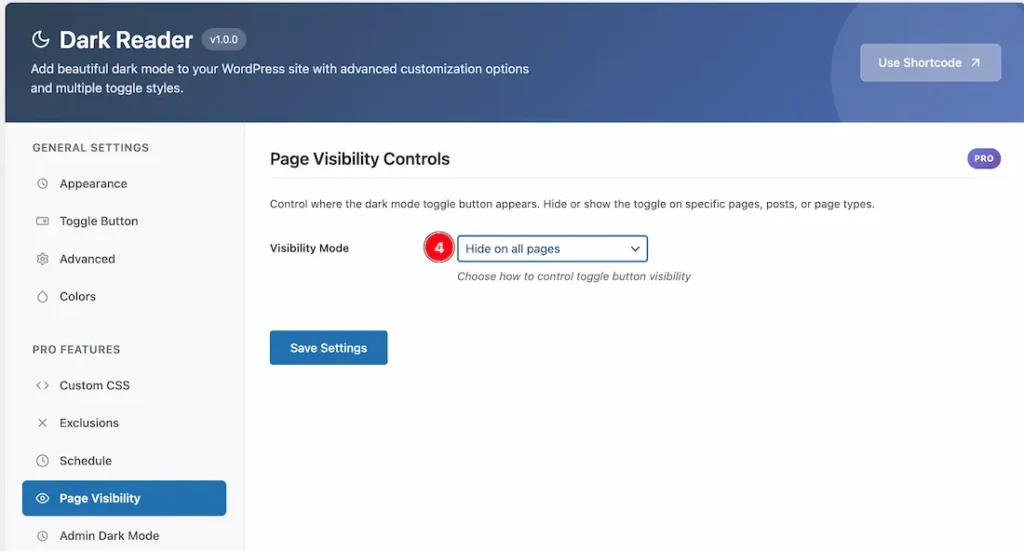Image resolution: width=1024 pixels, height=551 pixels.
Task: Open the Visibility Mode dropdown
Action: [x=552, y=249]
